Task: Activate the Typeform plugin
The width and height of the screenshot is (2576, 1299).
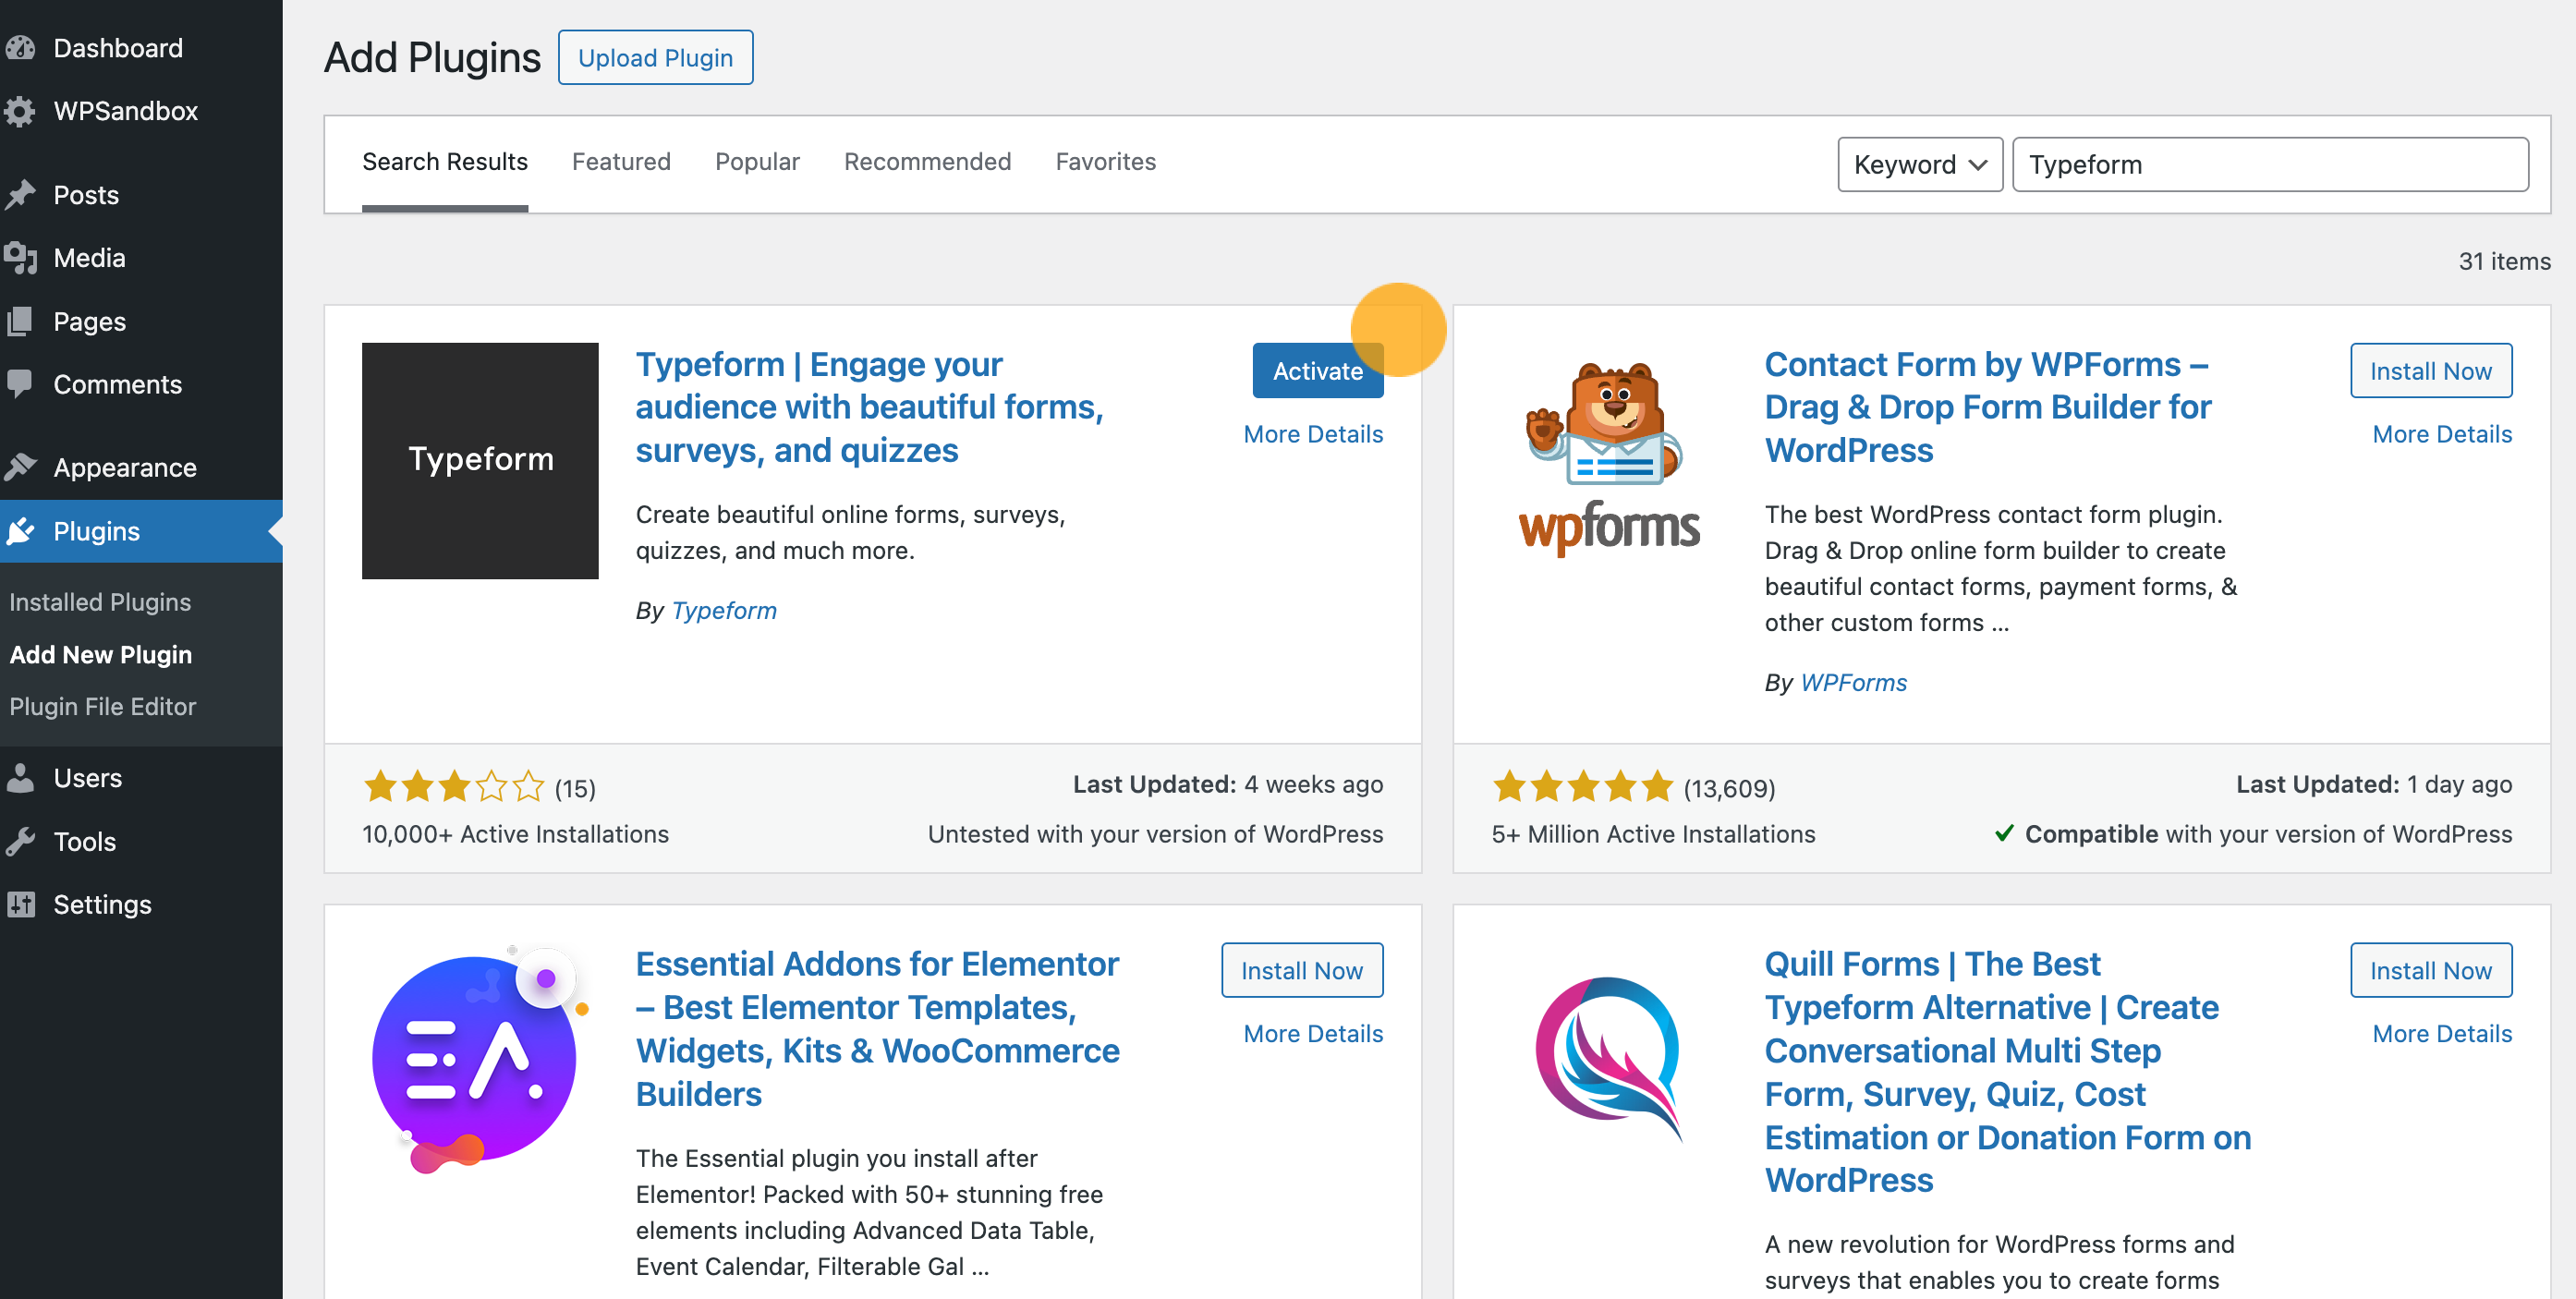Action: (1317, 371)
